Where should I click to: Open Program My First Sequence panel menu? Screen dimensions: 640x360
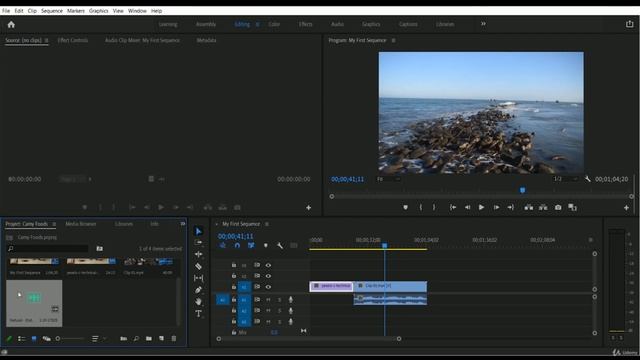pyautogui.click(x=393, y=40)
